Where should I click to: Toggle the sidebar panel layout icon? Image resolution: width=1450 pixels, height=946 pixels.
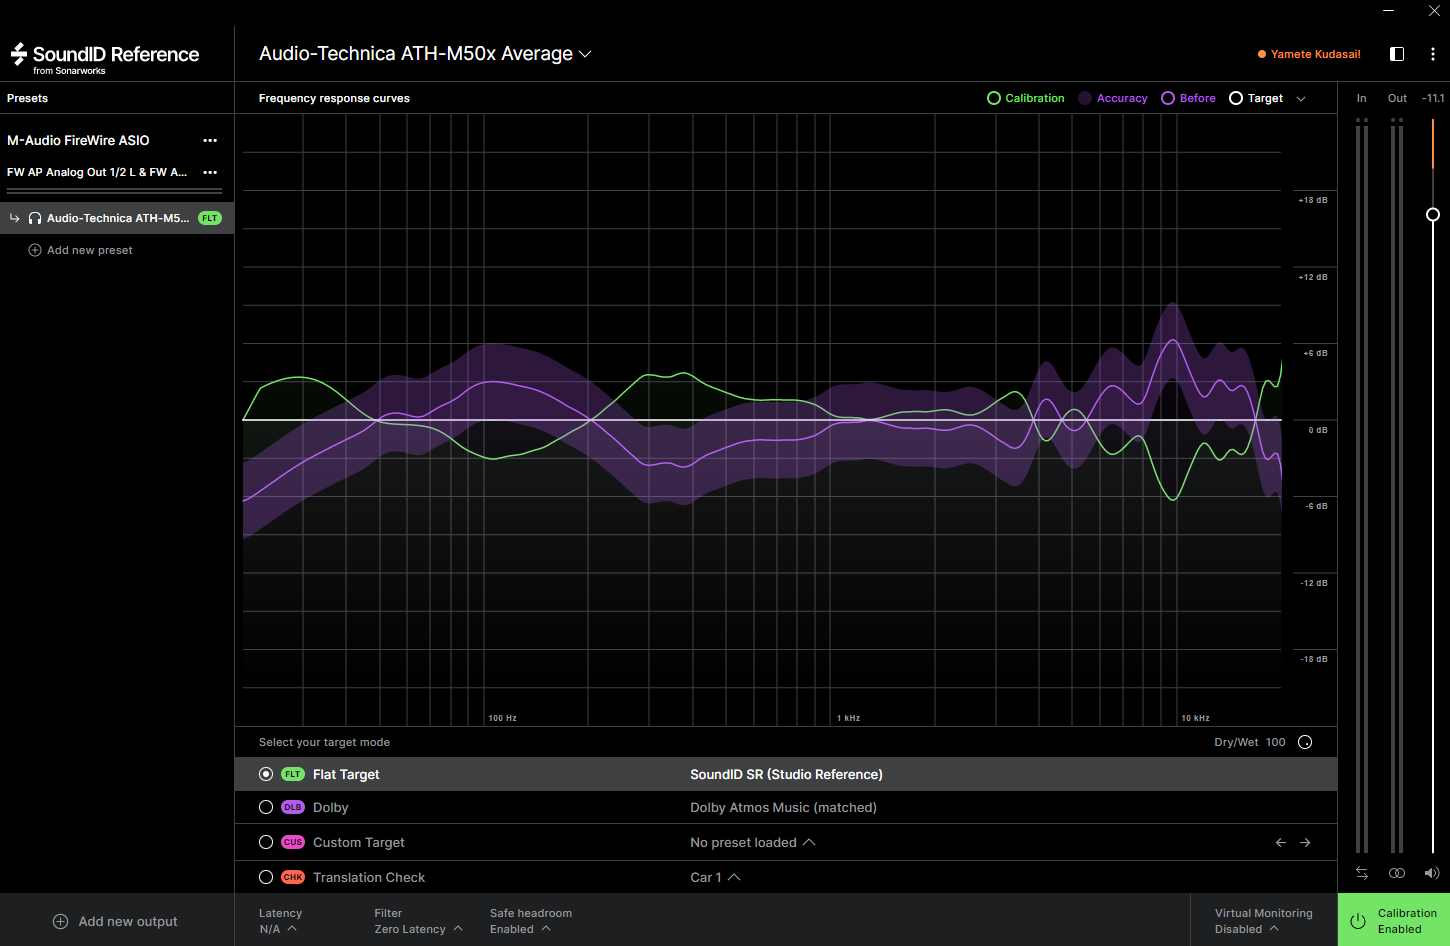1397,54
